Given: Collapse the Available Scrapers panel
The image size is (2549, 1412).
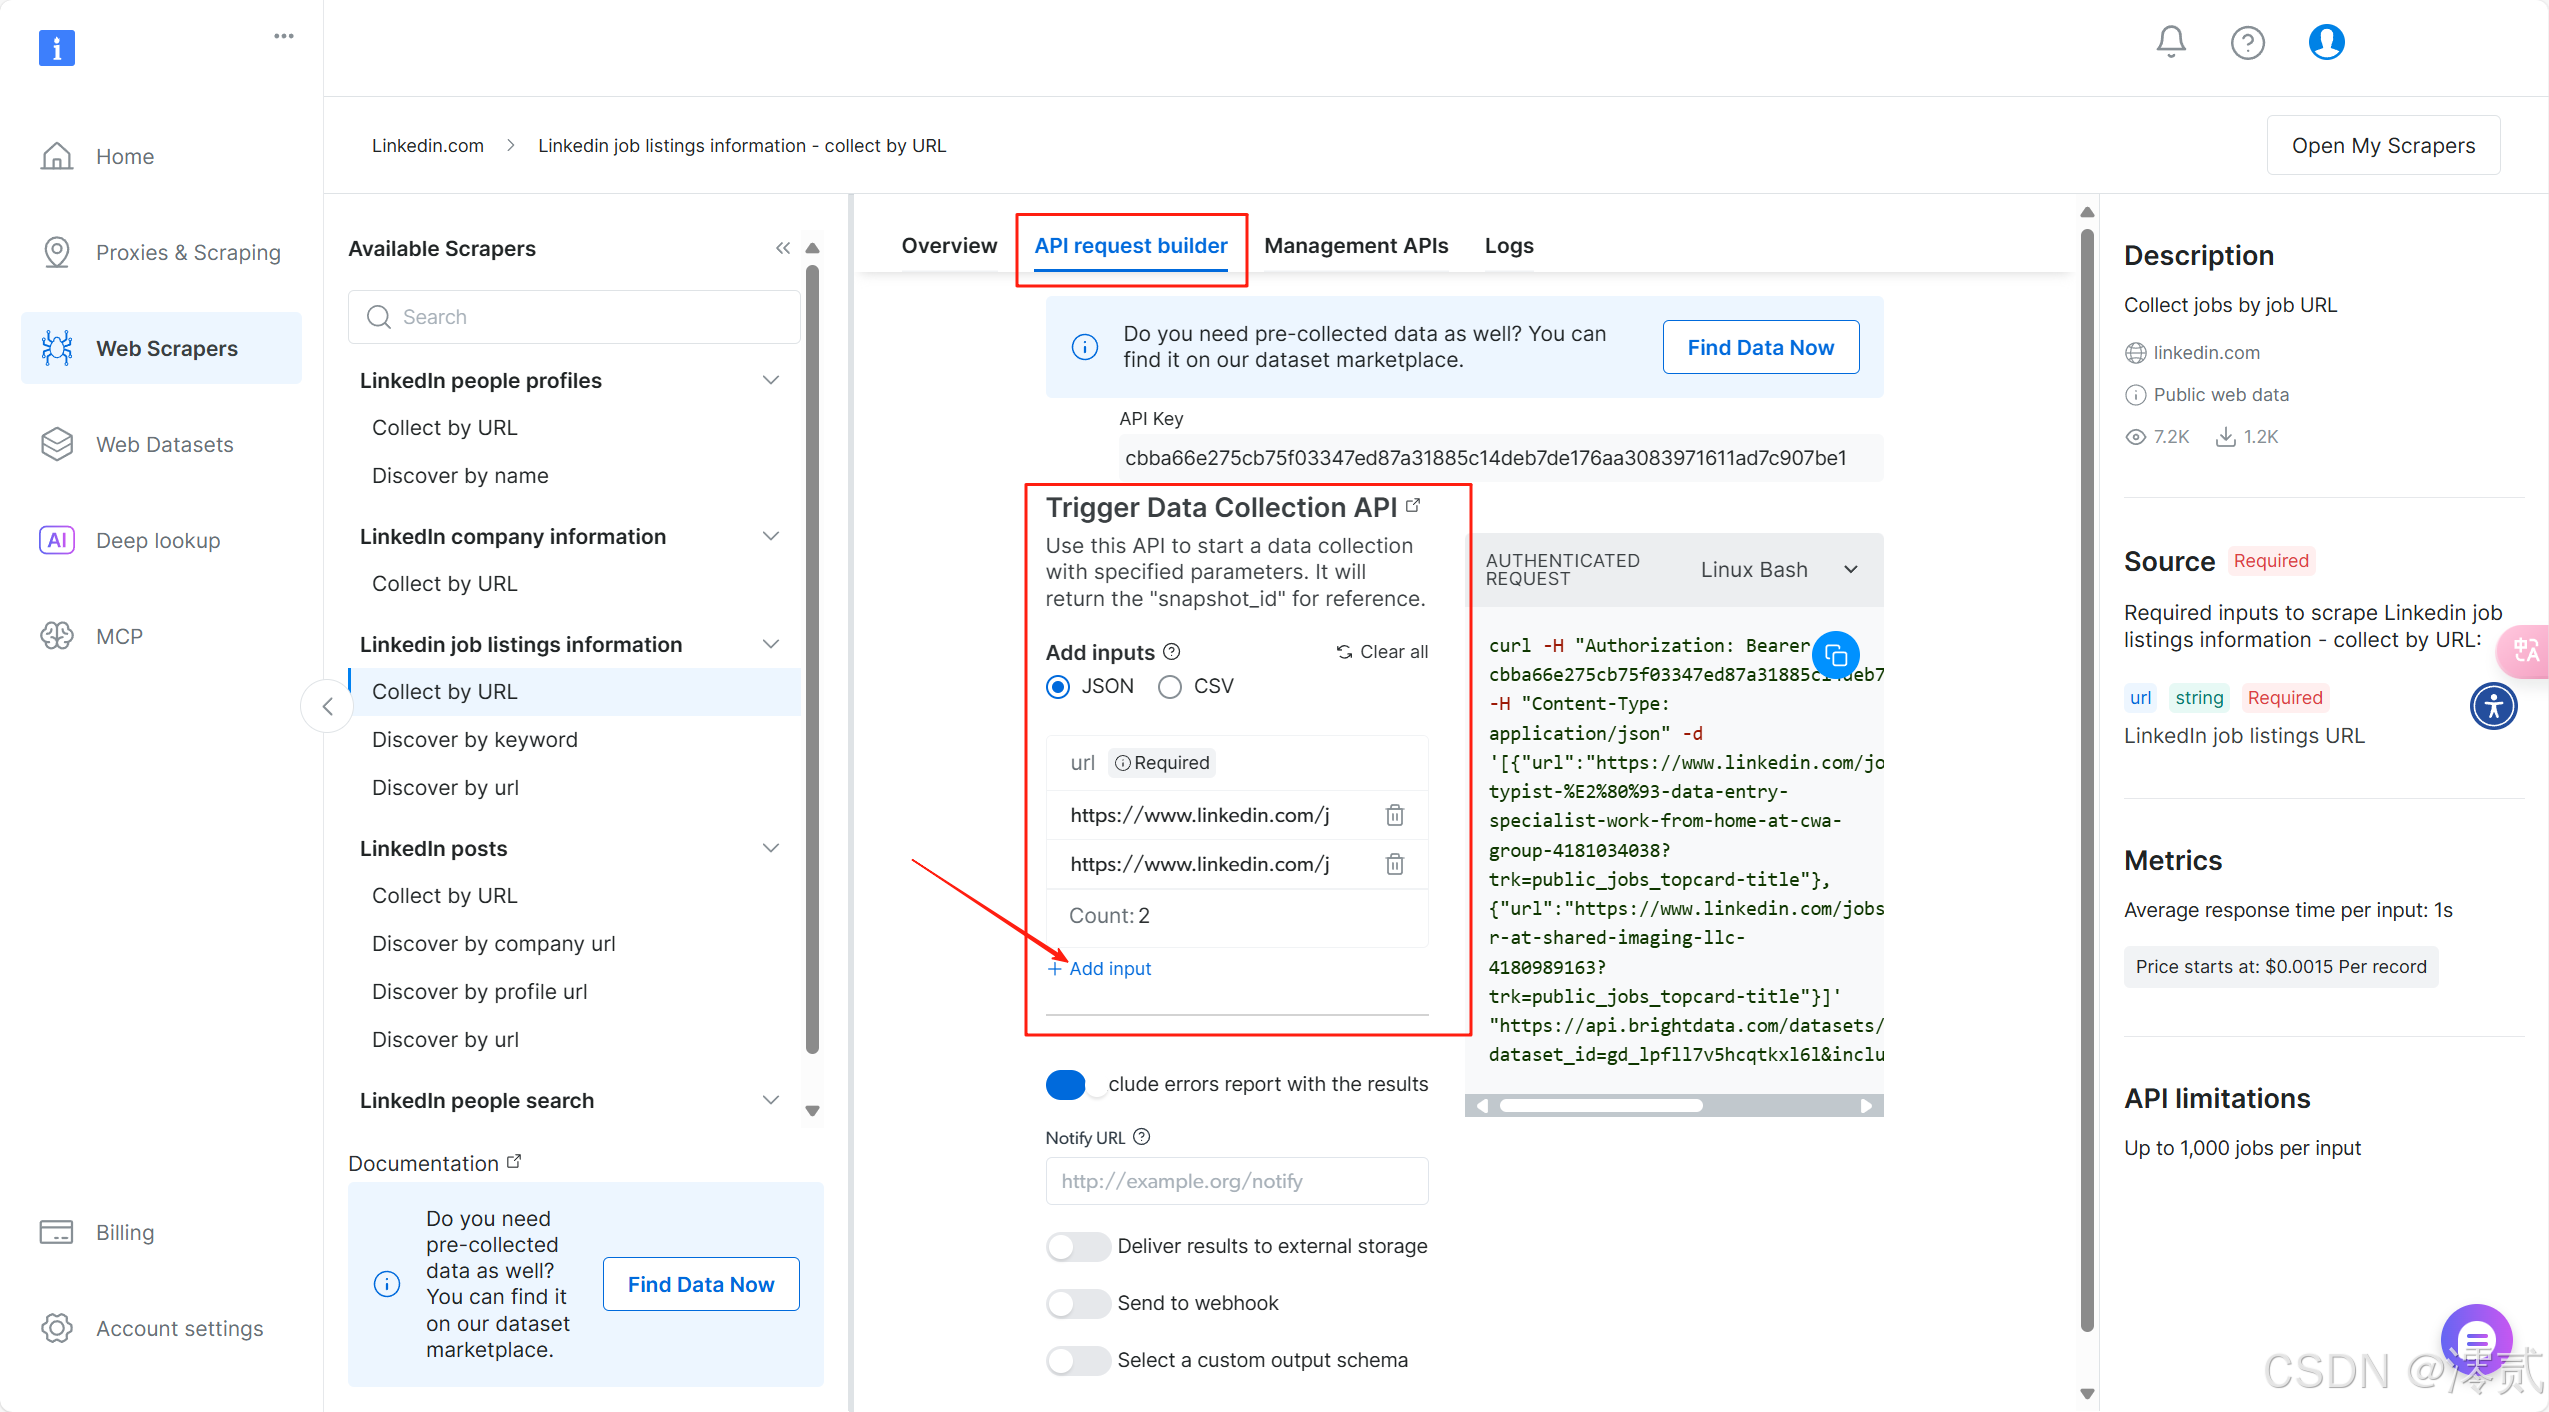Looking at the screenshot, I should [x=783, y=248].
